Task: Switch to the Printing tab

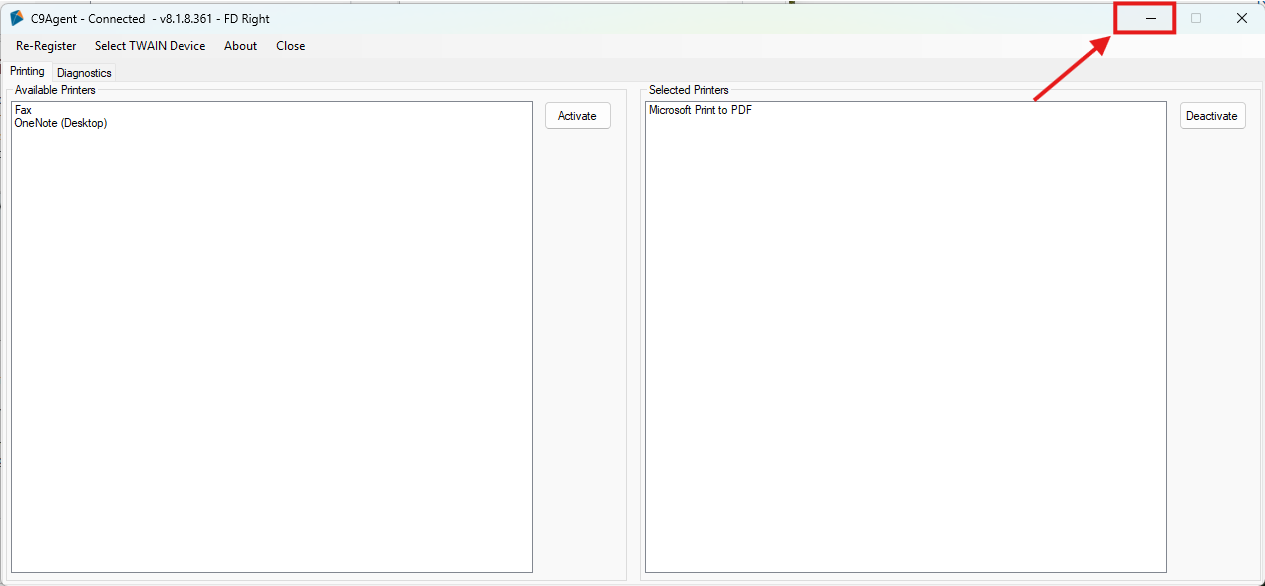Action: point(28,72)
